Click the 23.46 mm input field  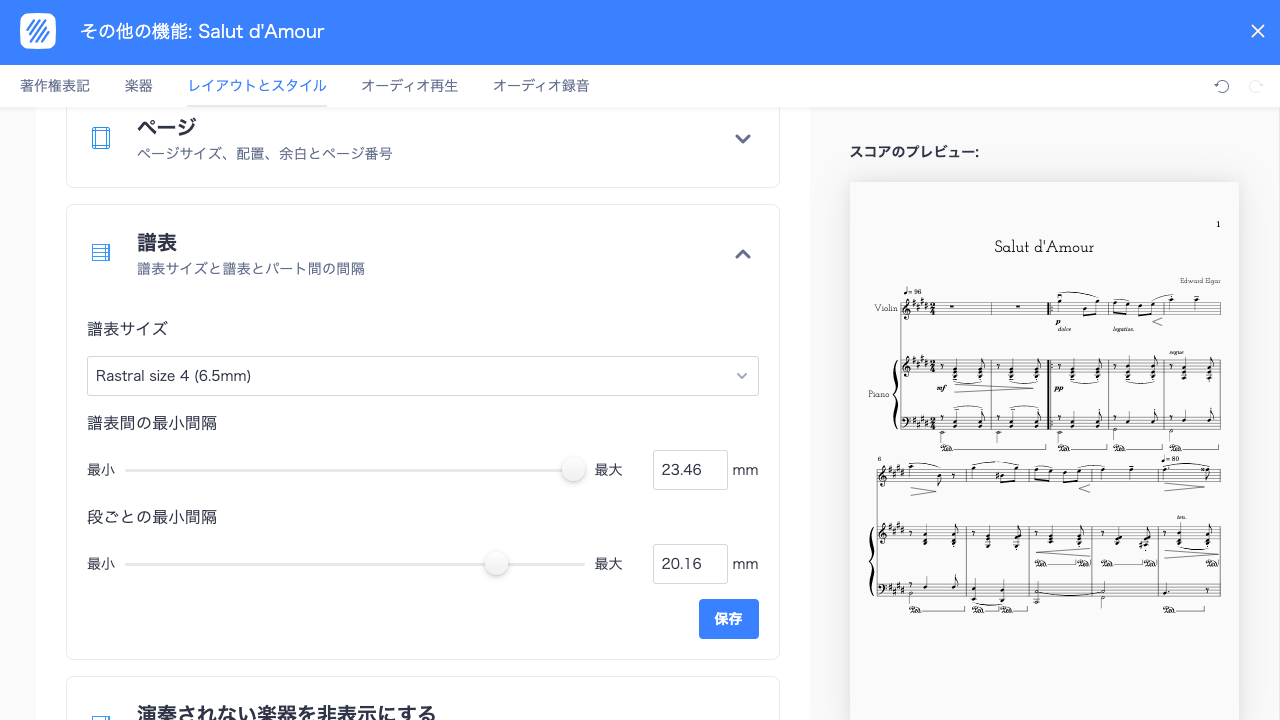pos(690,469)
